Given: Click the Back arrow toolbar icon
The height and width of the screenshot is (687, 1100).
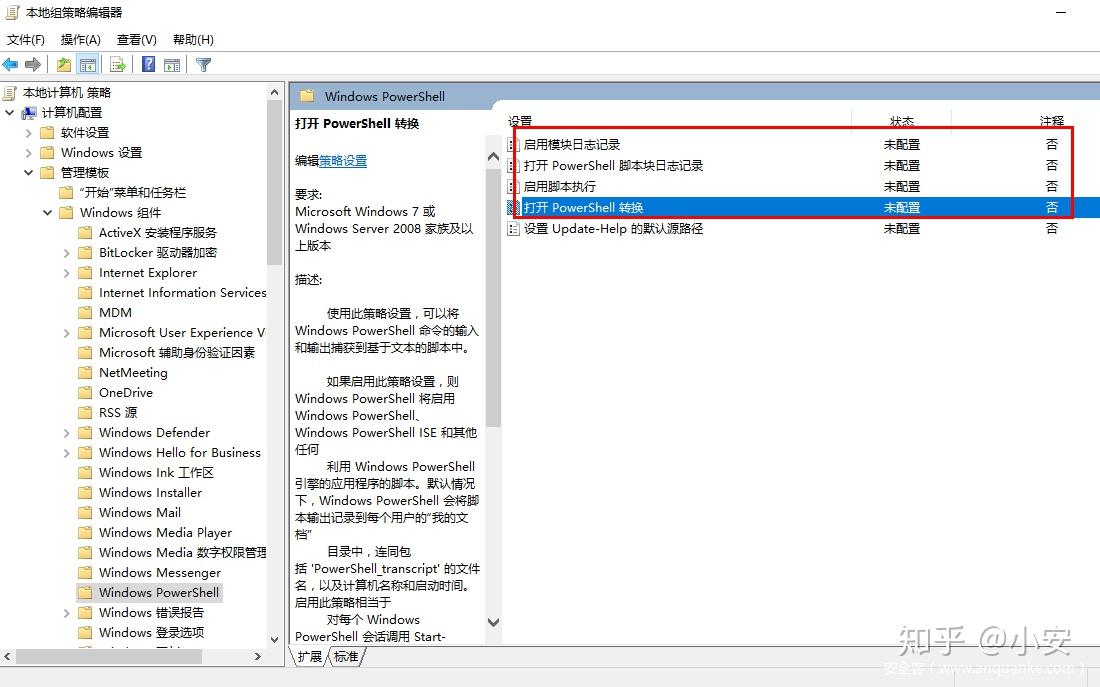Looking at the screenshot, I should pos(11,65).
